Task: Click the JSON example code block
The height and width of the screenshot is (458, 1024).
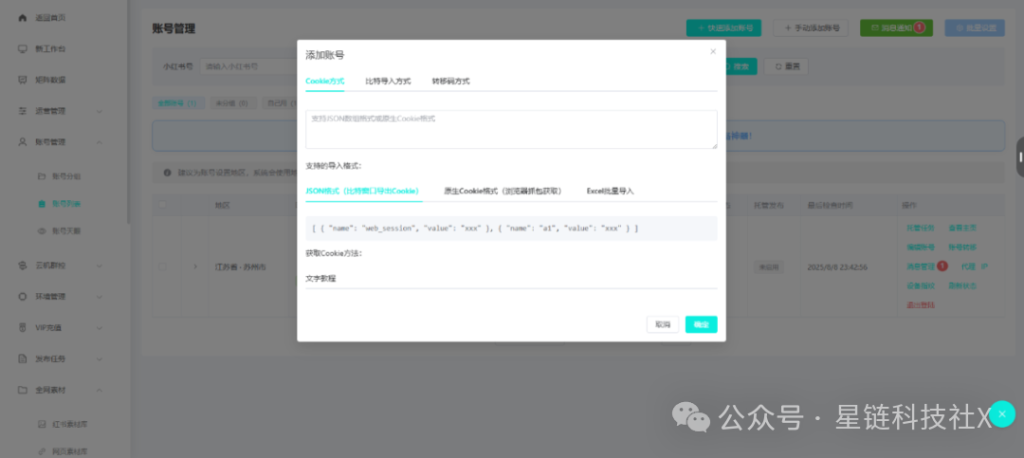Action: pos(511,229)
